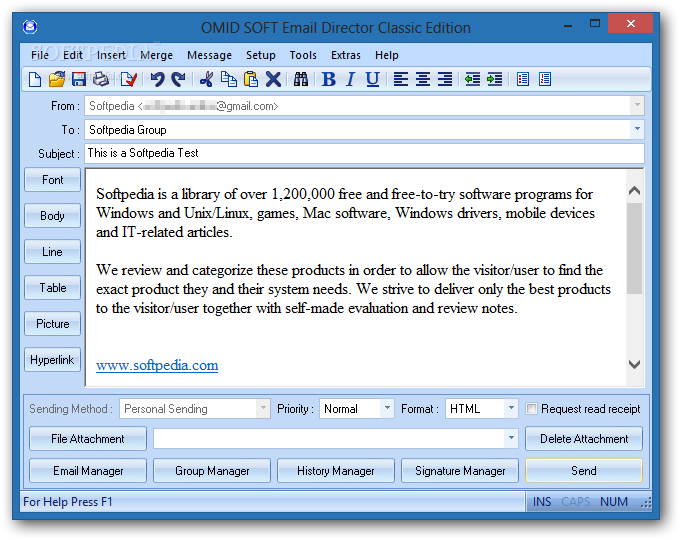Open the Merge menu
This screenshot has height=540, width=680.
pos(156,55)
